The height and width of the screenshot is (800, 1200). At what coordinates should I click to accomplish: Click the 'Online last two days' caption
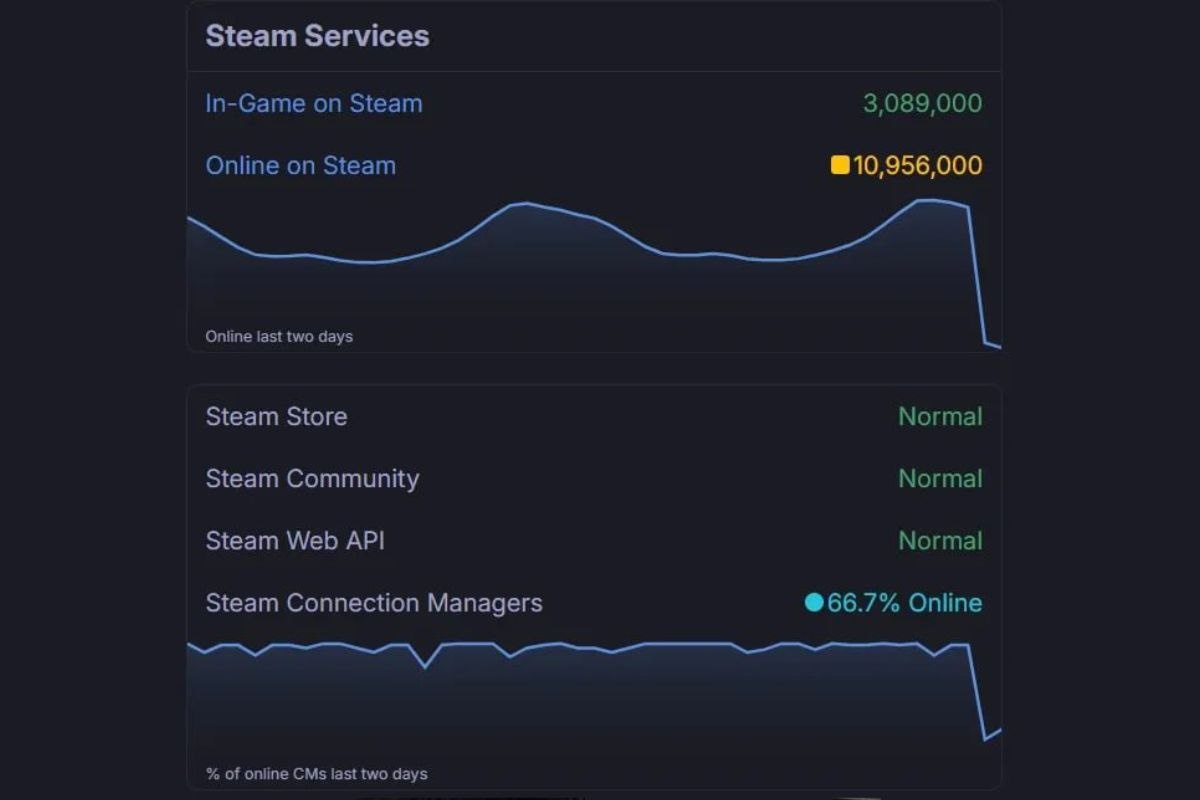click(279, 336)
